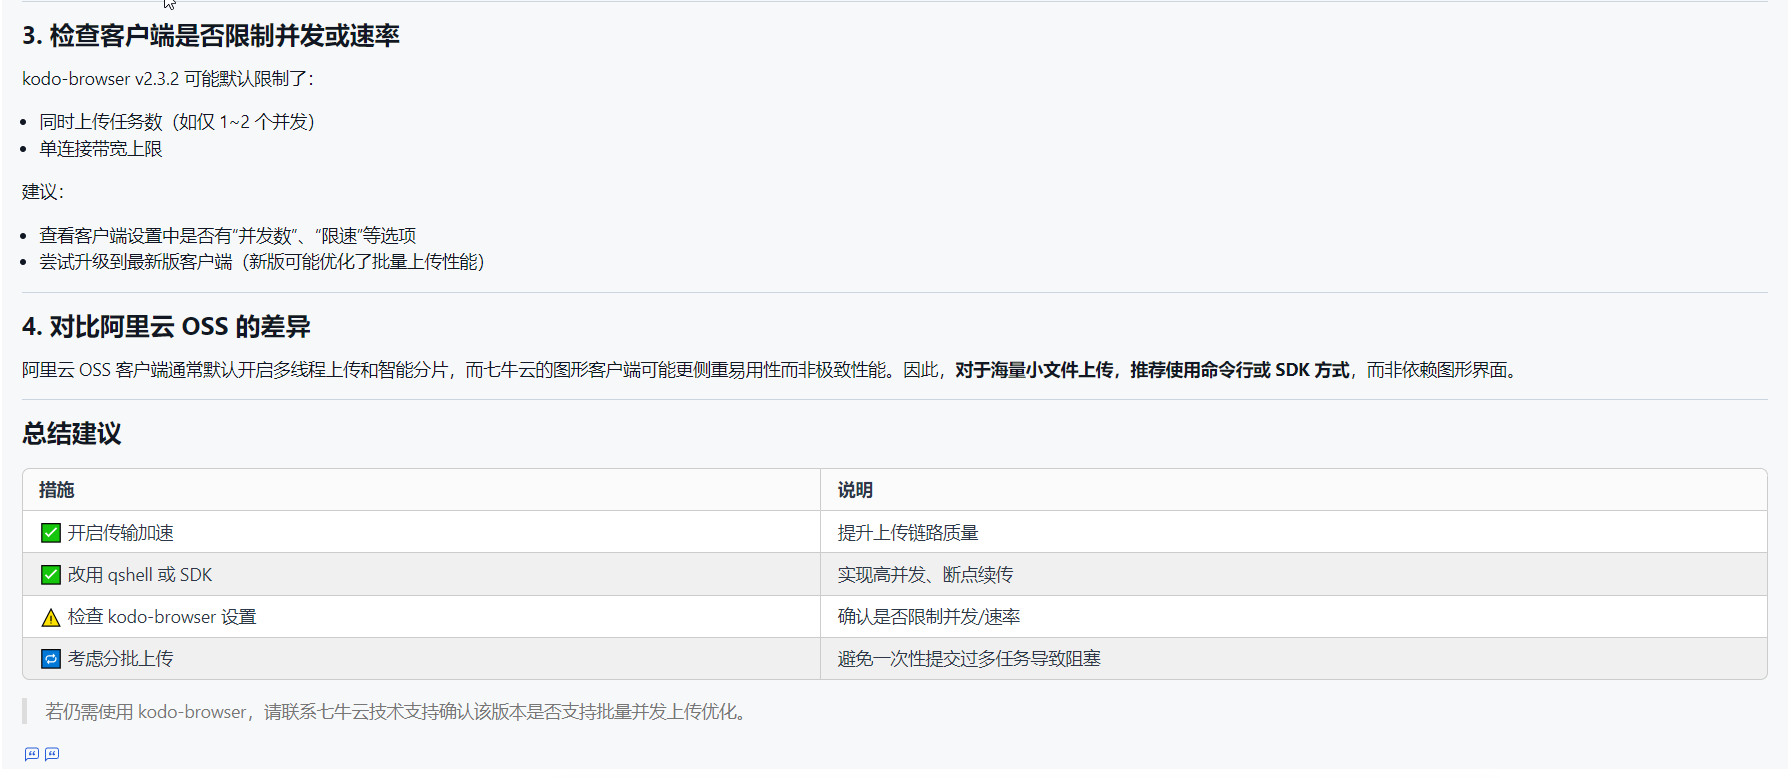Click the 避免一次性提交过多任务导致阻塞 table cell
The width and height of the screenshot is (1792, 778).
click(x=969, y=659)
